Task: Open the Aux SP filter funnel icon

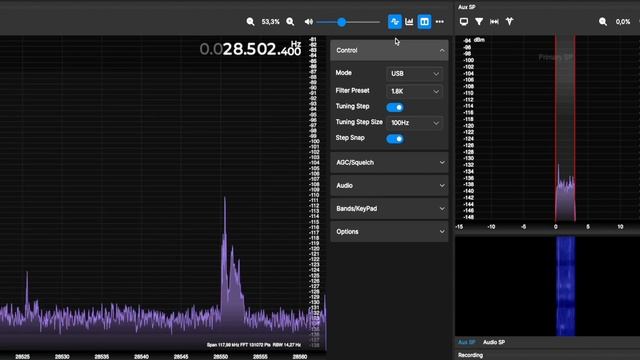Action: tap(479, 22)
